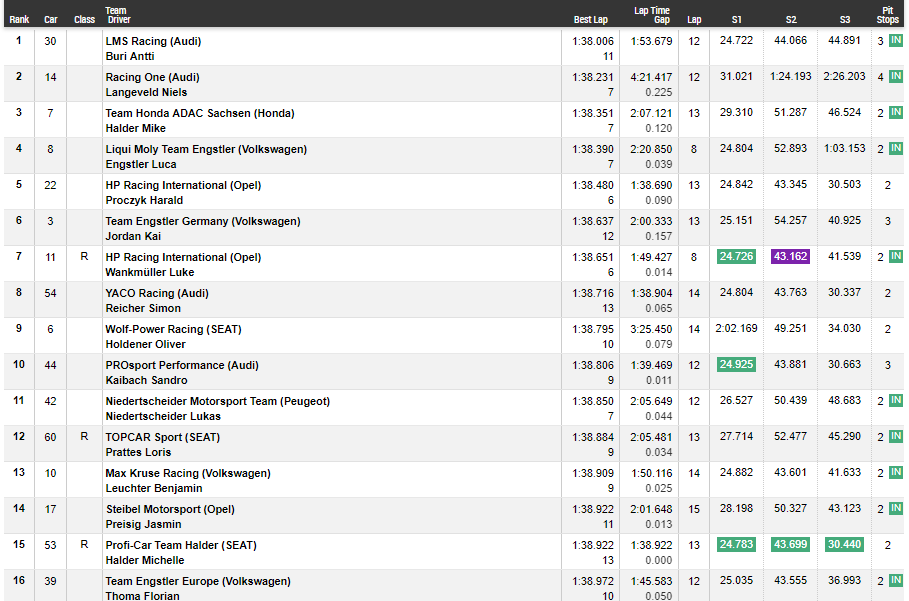Click best lap time 1:38.972
909x601 pixels.
click(x=592, y=581)
